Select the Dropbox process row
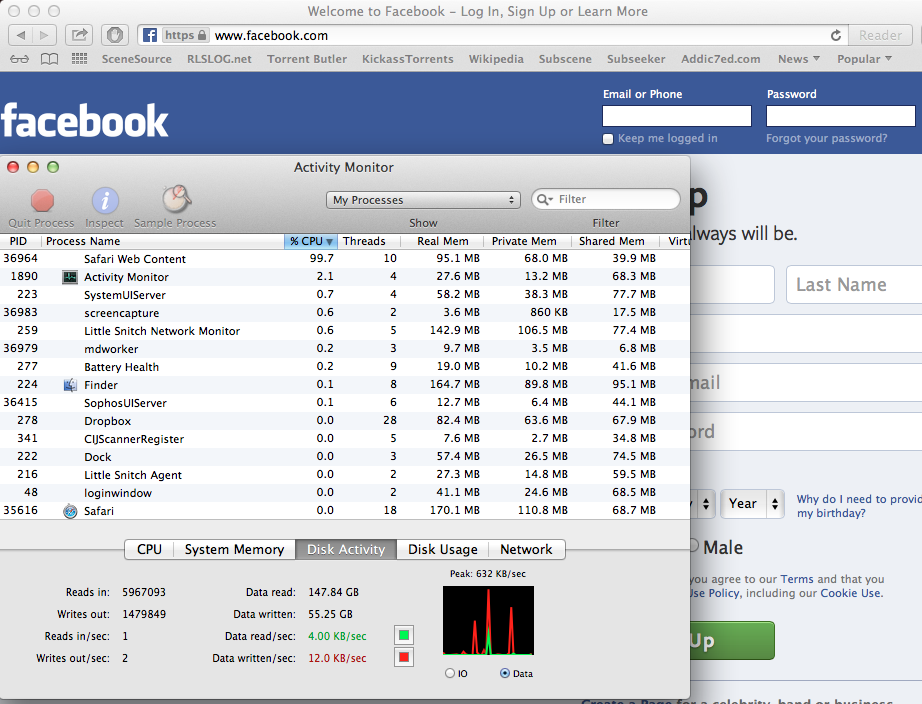Viewport: 922px width, 704px height. (x=345, y=421)
